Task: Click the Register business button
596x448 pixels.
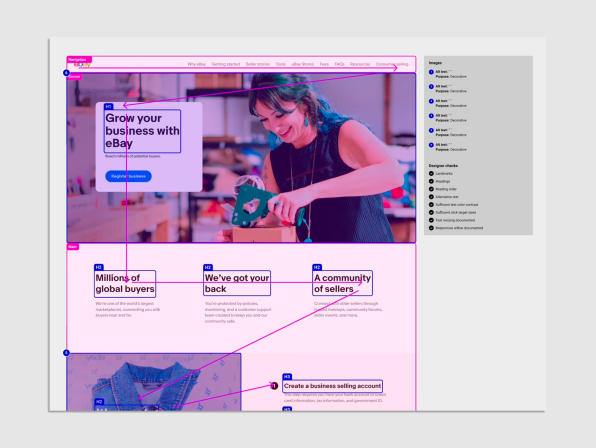Action: click(128, 176)
